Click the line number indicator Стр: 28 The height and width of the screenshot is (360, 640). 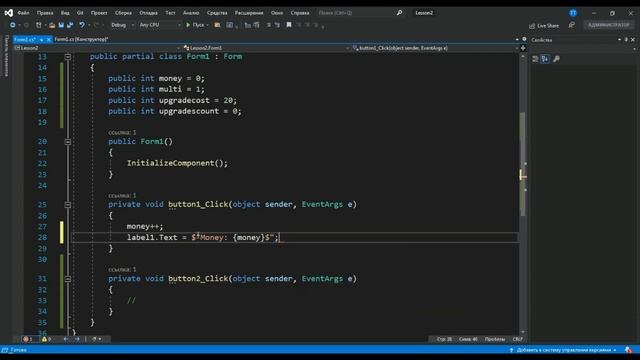[x=444, y=339]
